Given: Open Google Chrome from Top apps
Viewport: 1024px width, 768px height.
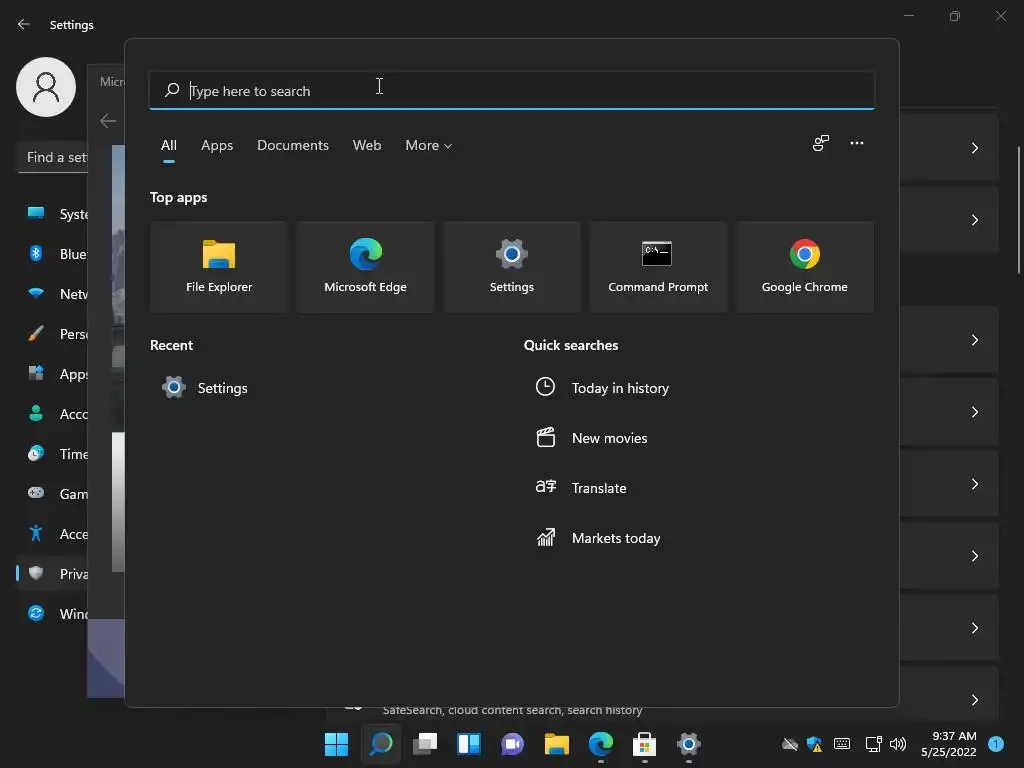Looking at the screenshot, I should click(805, 266).
